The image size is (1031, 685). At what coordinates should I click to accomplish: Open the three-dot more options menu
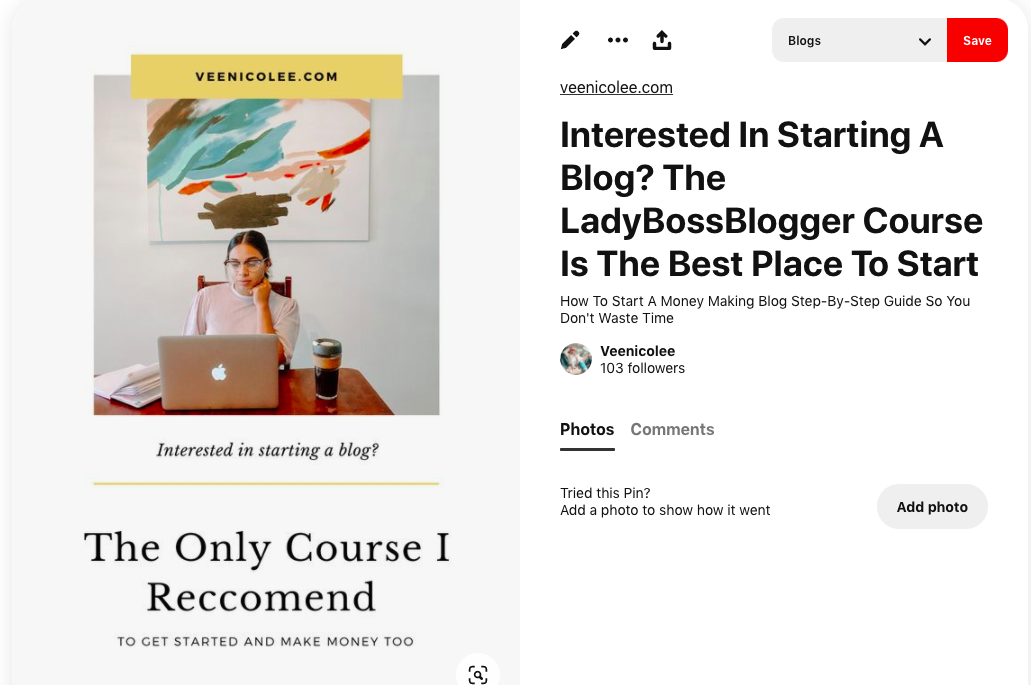[618, 40]
